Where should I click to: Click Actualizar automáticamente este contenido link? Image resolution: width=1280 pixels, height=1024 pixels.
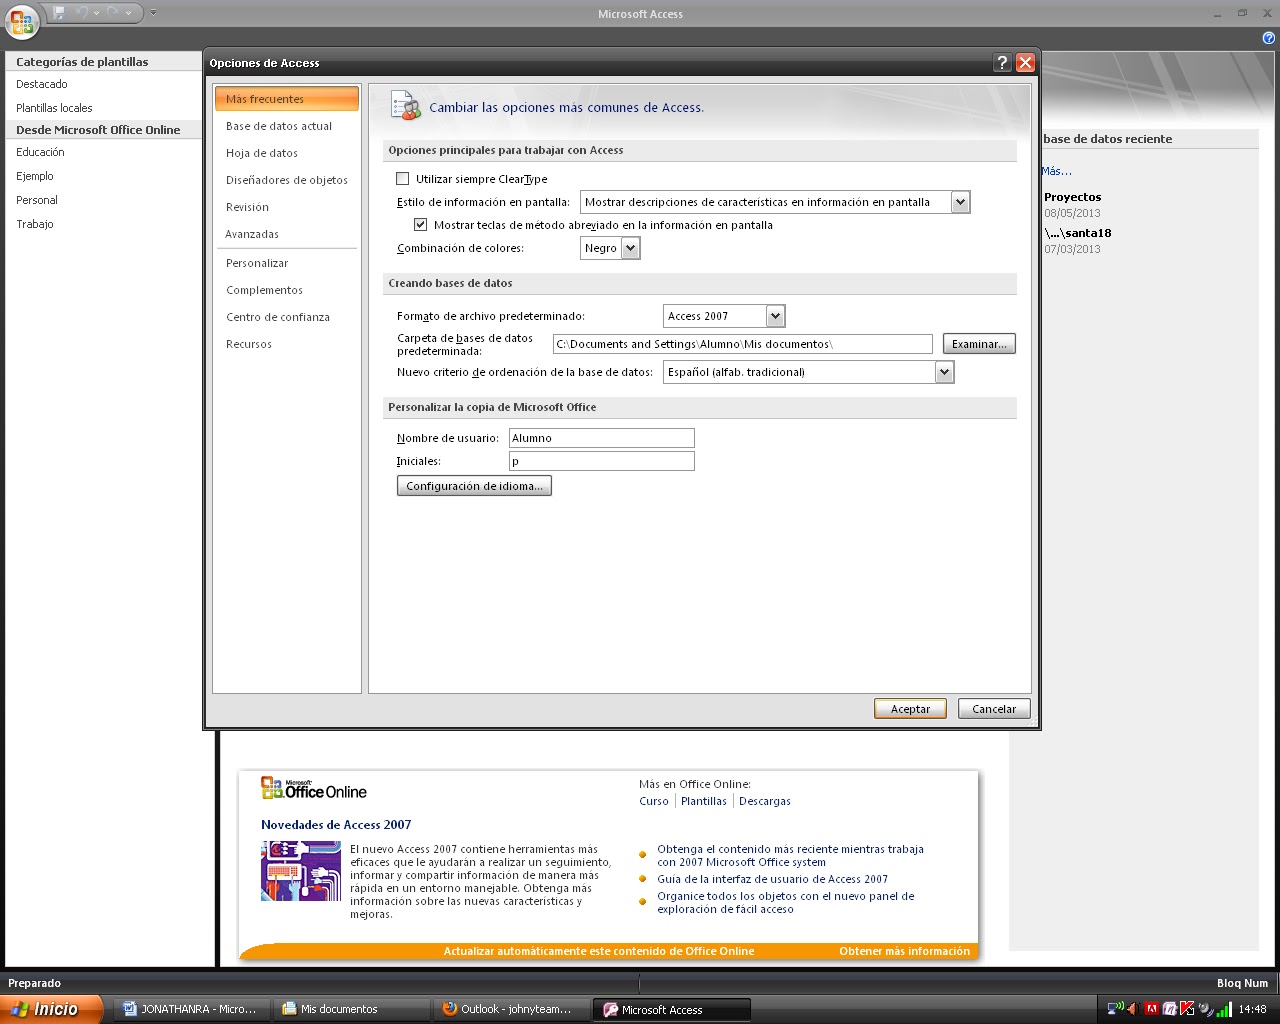(x=599, y=951)
